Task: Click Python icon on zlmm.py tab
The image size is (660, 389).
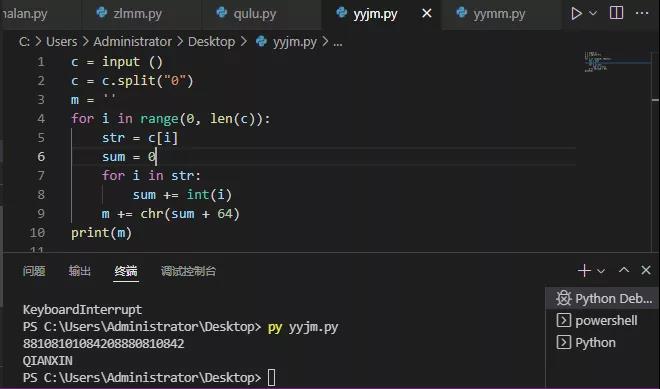Action: click(101, 12)
